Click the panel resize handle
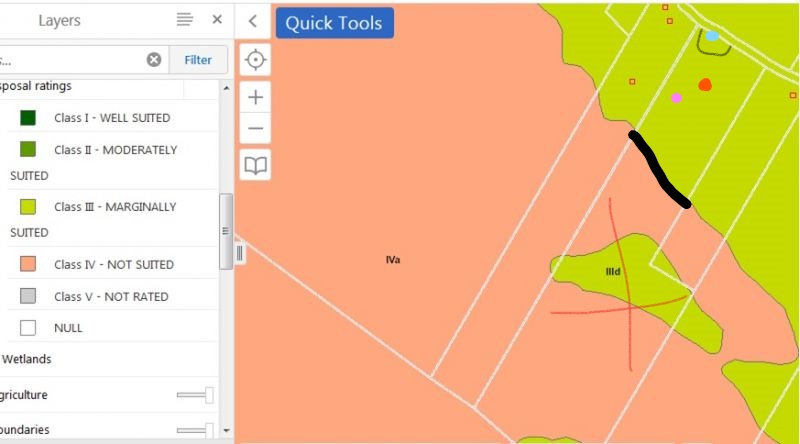Screen dimensions: 800x444 239,253
